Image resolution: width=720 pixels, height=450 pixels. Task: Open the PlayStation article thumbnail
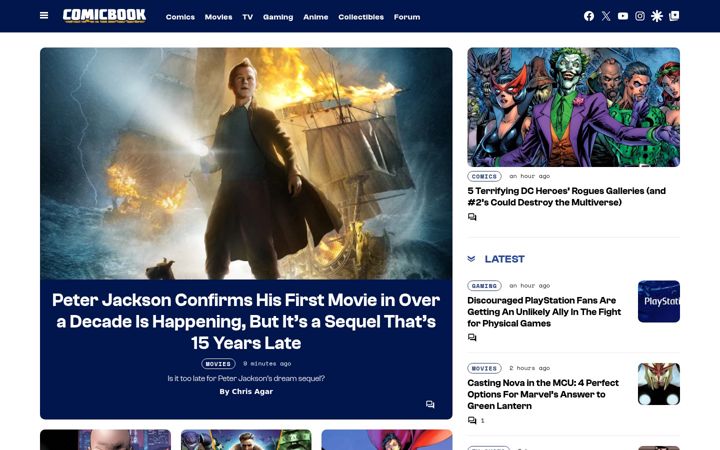pos(659,301)
